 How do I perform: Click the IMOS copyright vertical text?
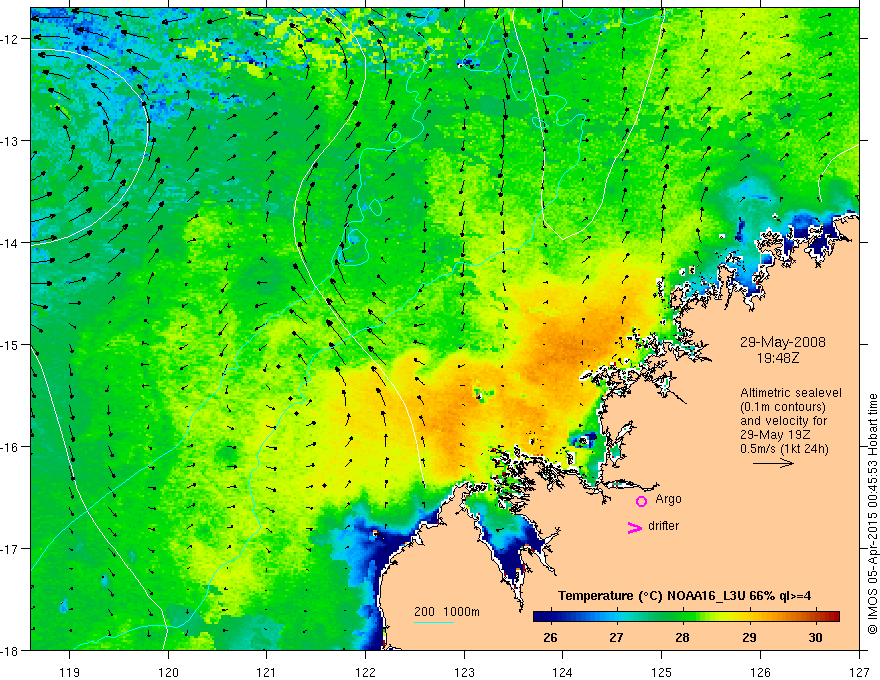click(872, 514)
